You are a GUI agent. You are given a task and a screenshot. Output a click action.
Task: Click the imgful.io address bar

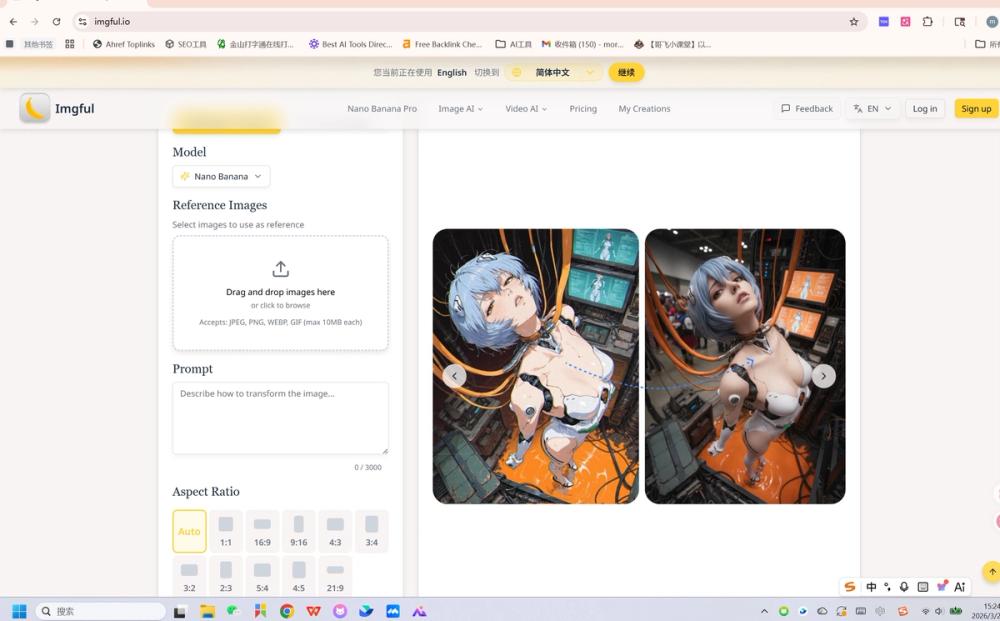click(x=469, y=22)
